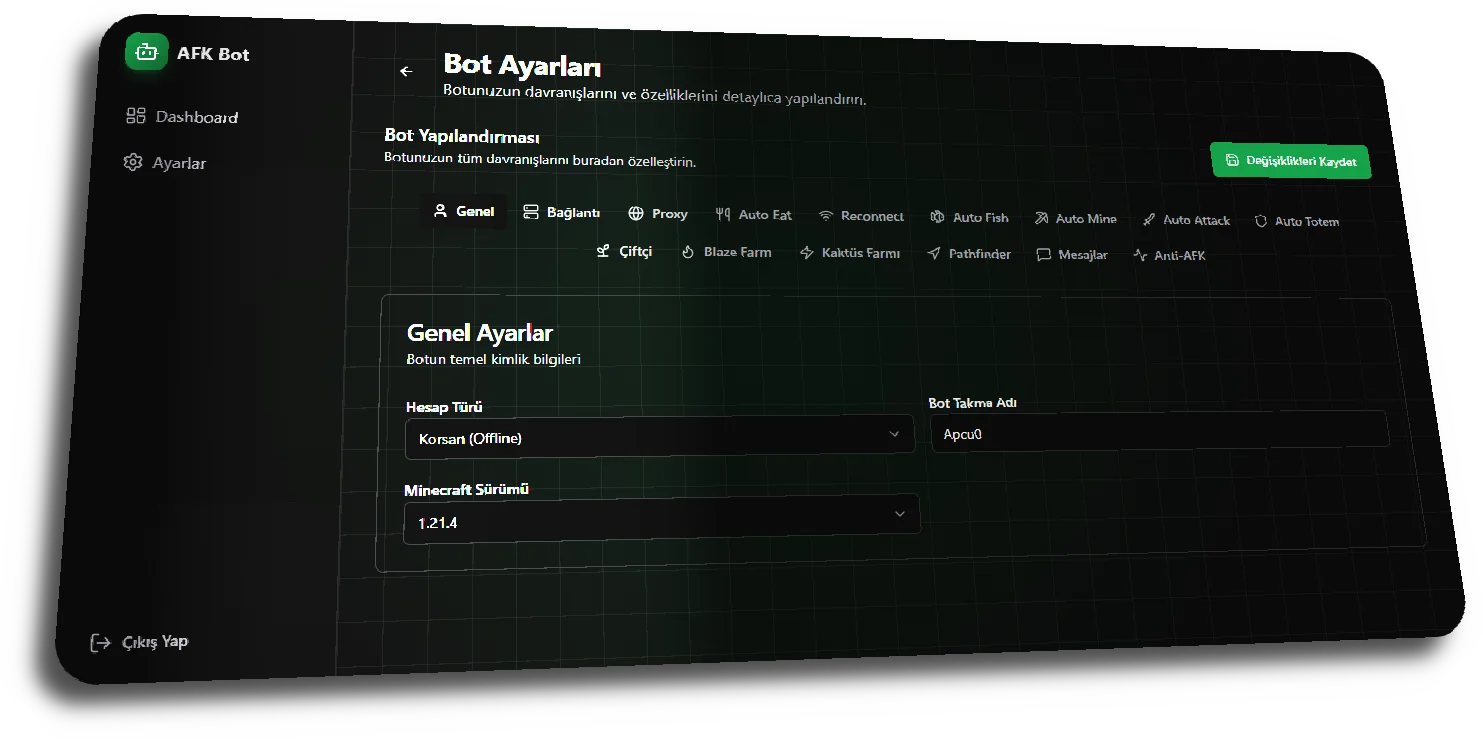1483x739 pixels.
Task: Click the flame icon on Blaze Farm
Action: coord(688,252)
